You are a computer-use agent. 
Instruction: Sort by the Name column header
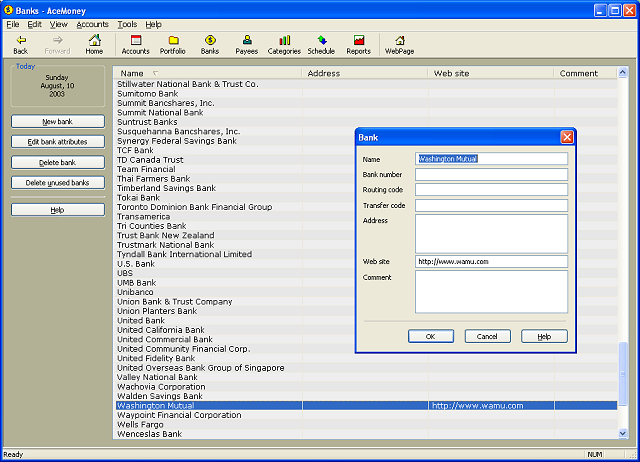click(x=207, y=73)
